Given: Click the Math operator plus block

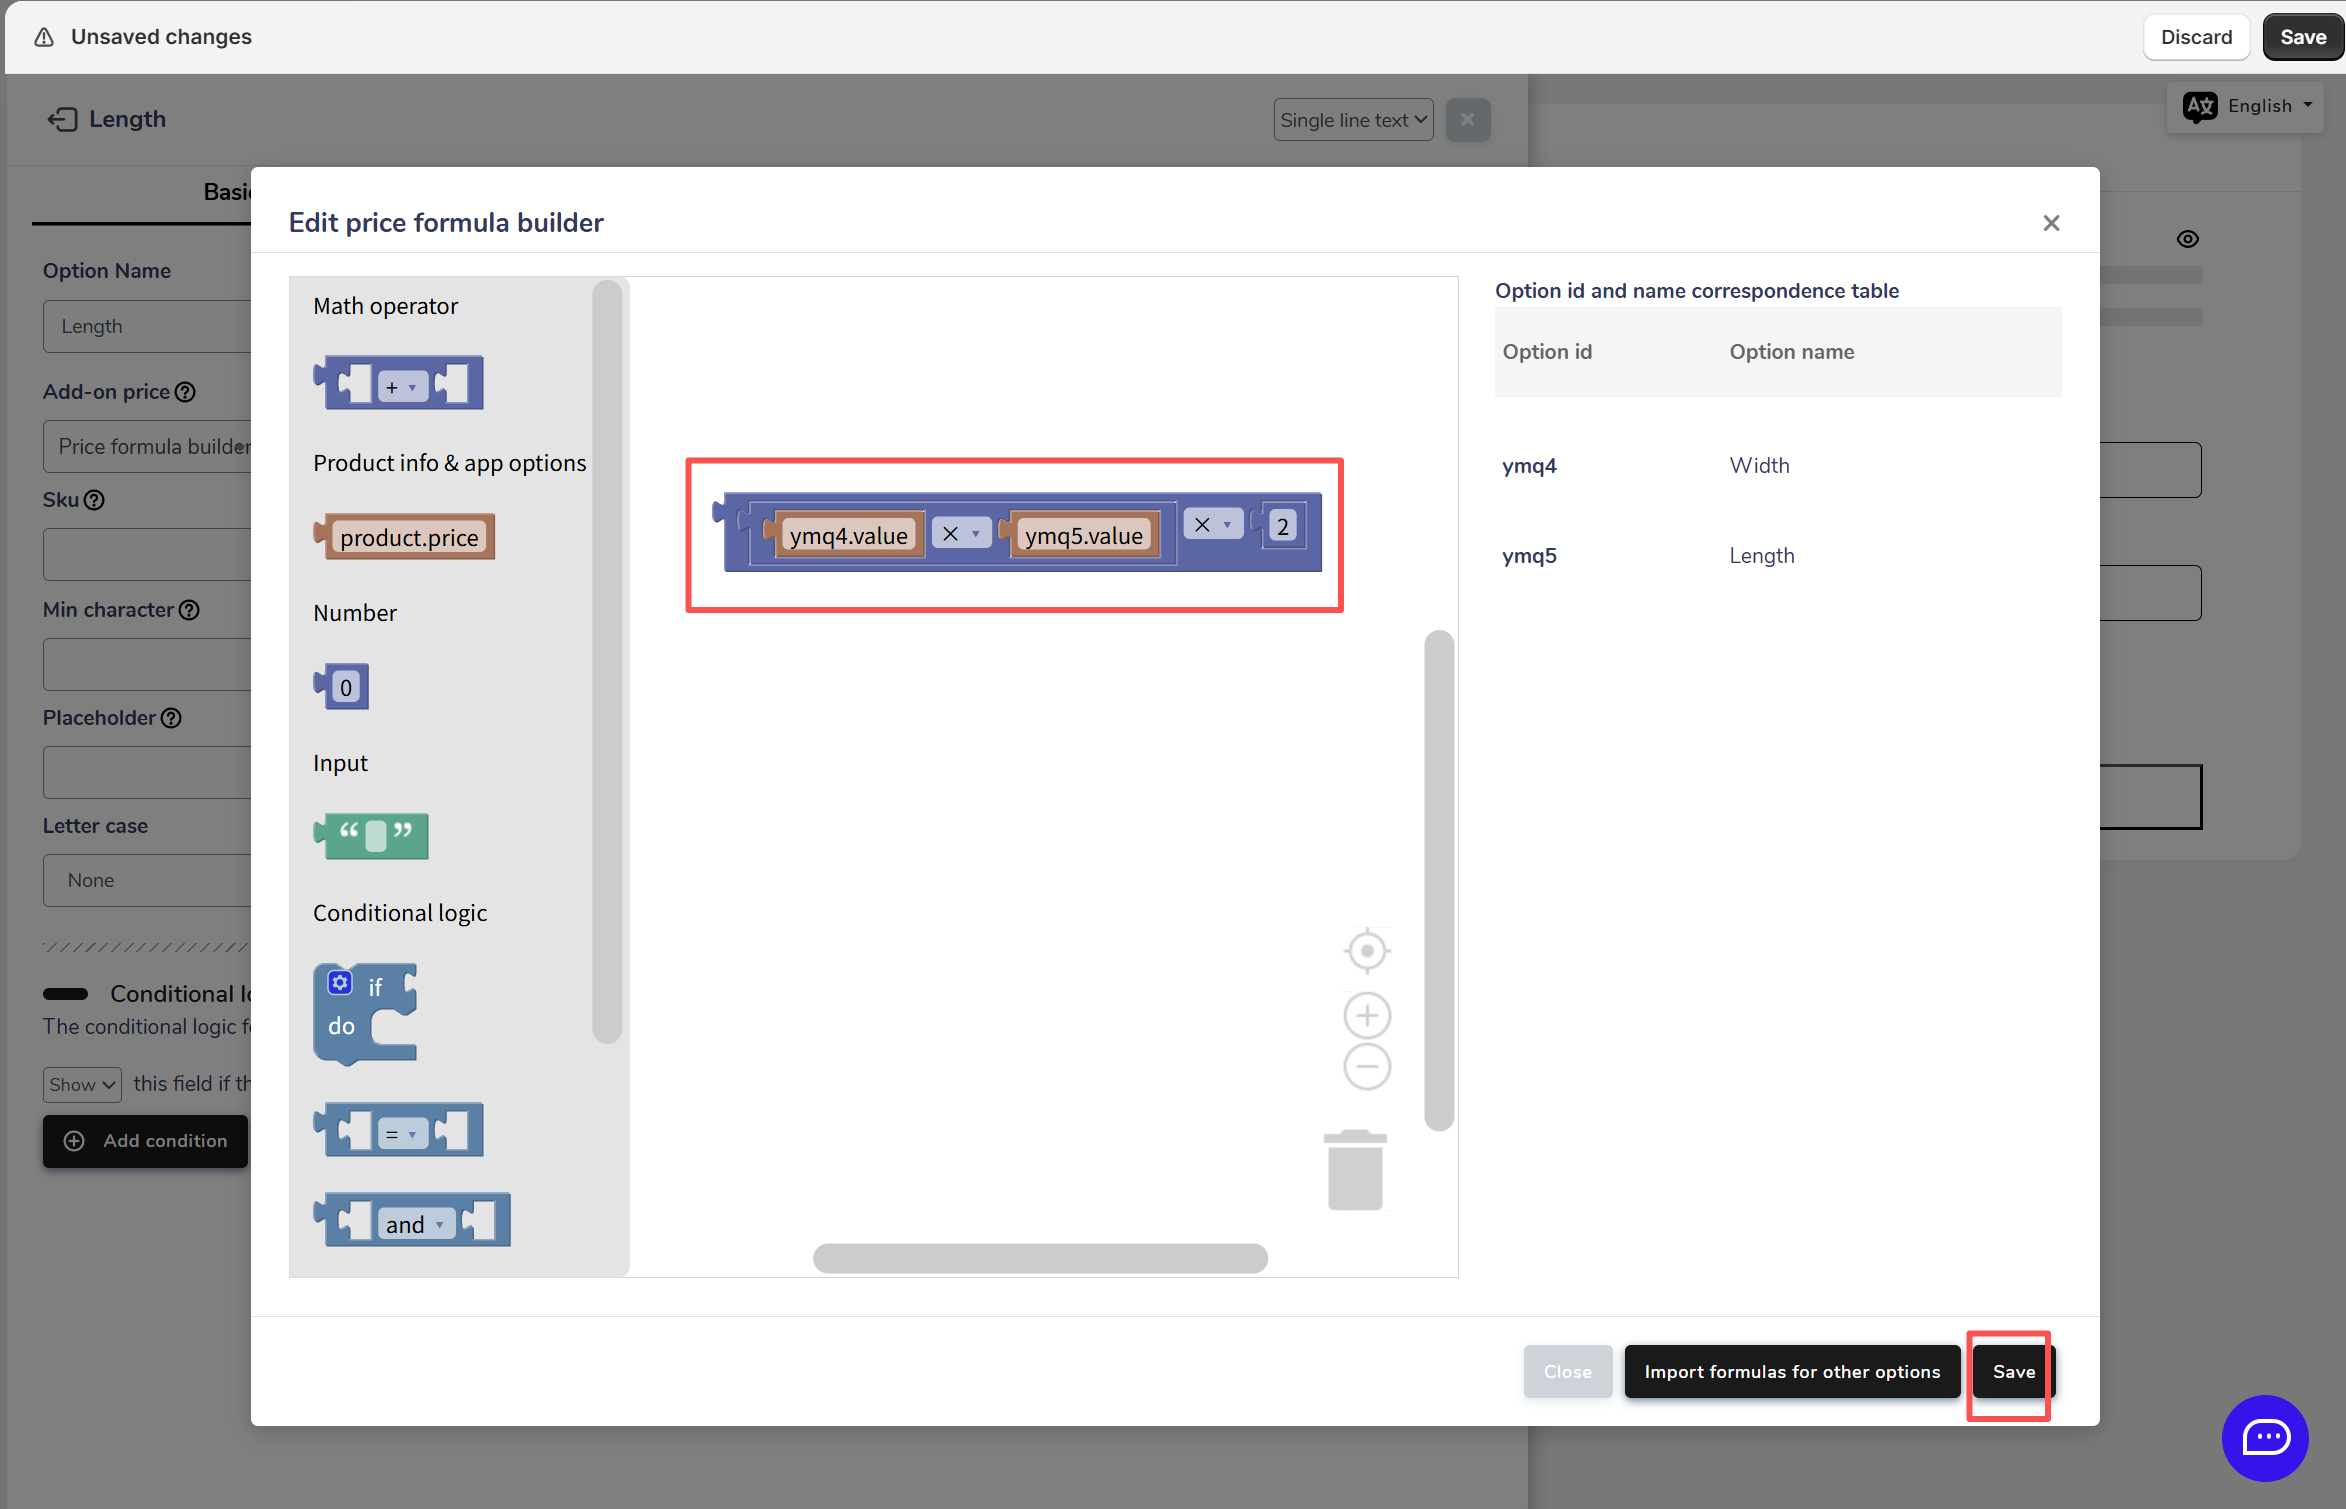Looking at the screenshot, I should click(399, 383).
